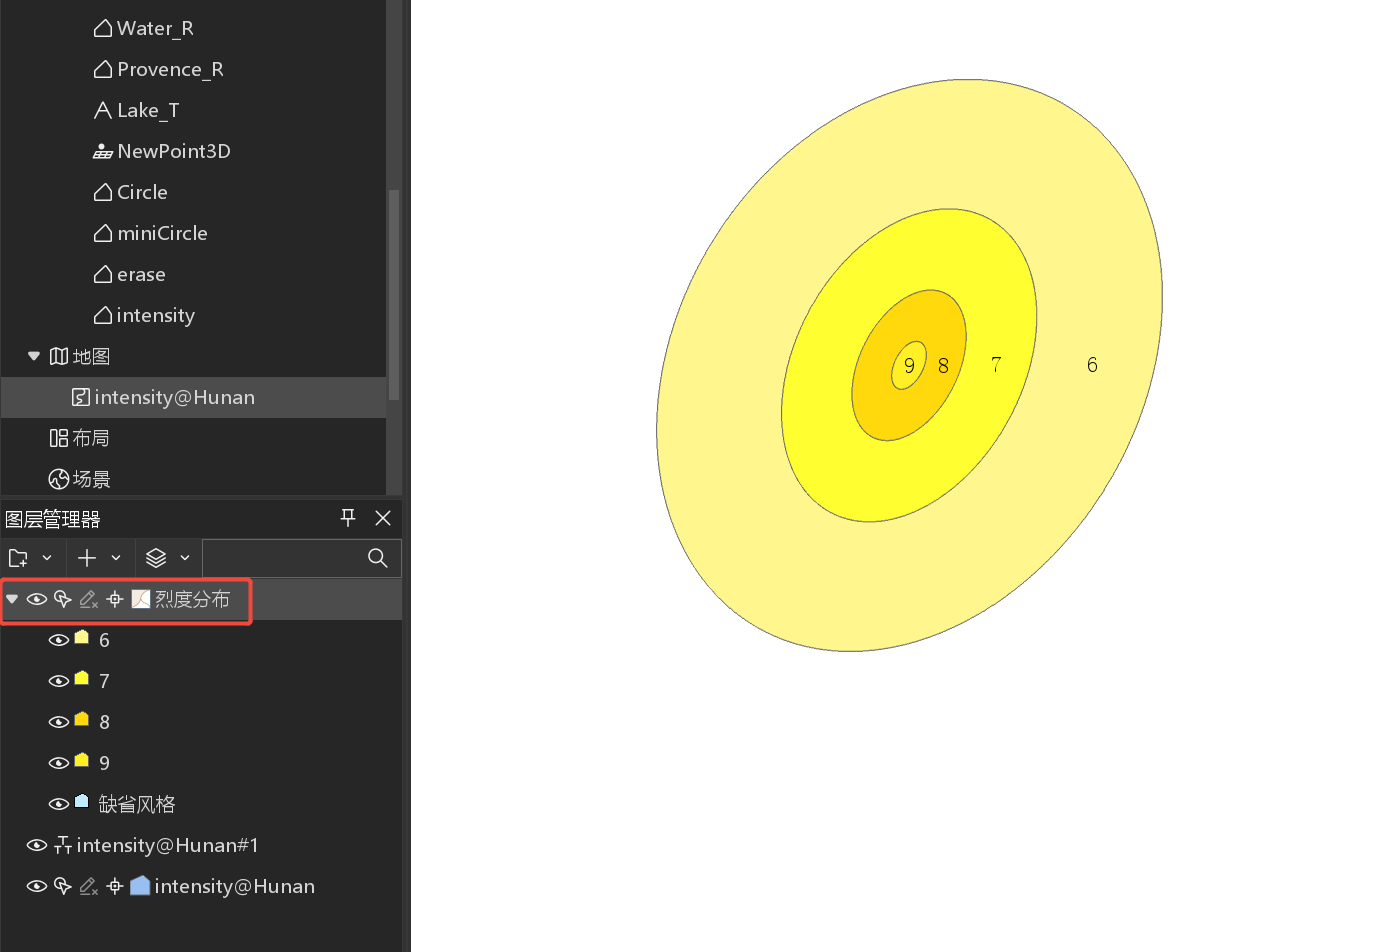Click the plus add-layer icon
The height and width of the screenshot is (952, 1386).
pos(87,558)
